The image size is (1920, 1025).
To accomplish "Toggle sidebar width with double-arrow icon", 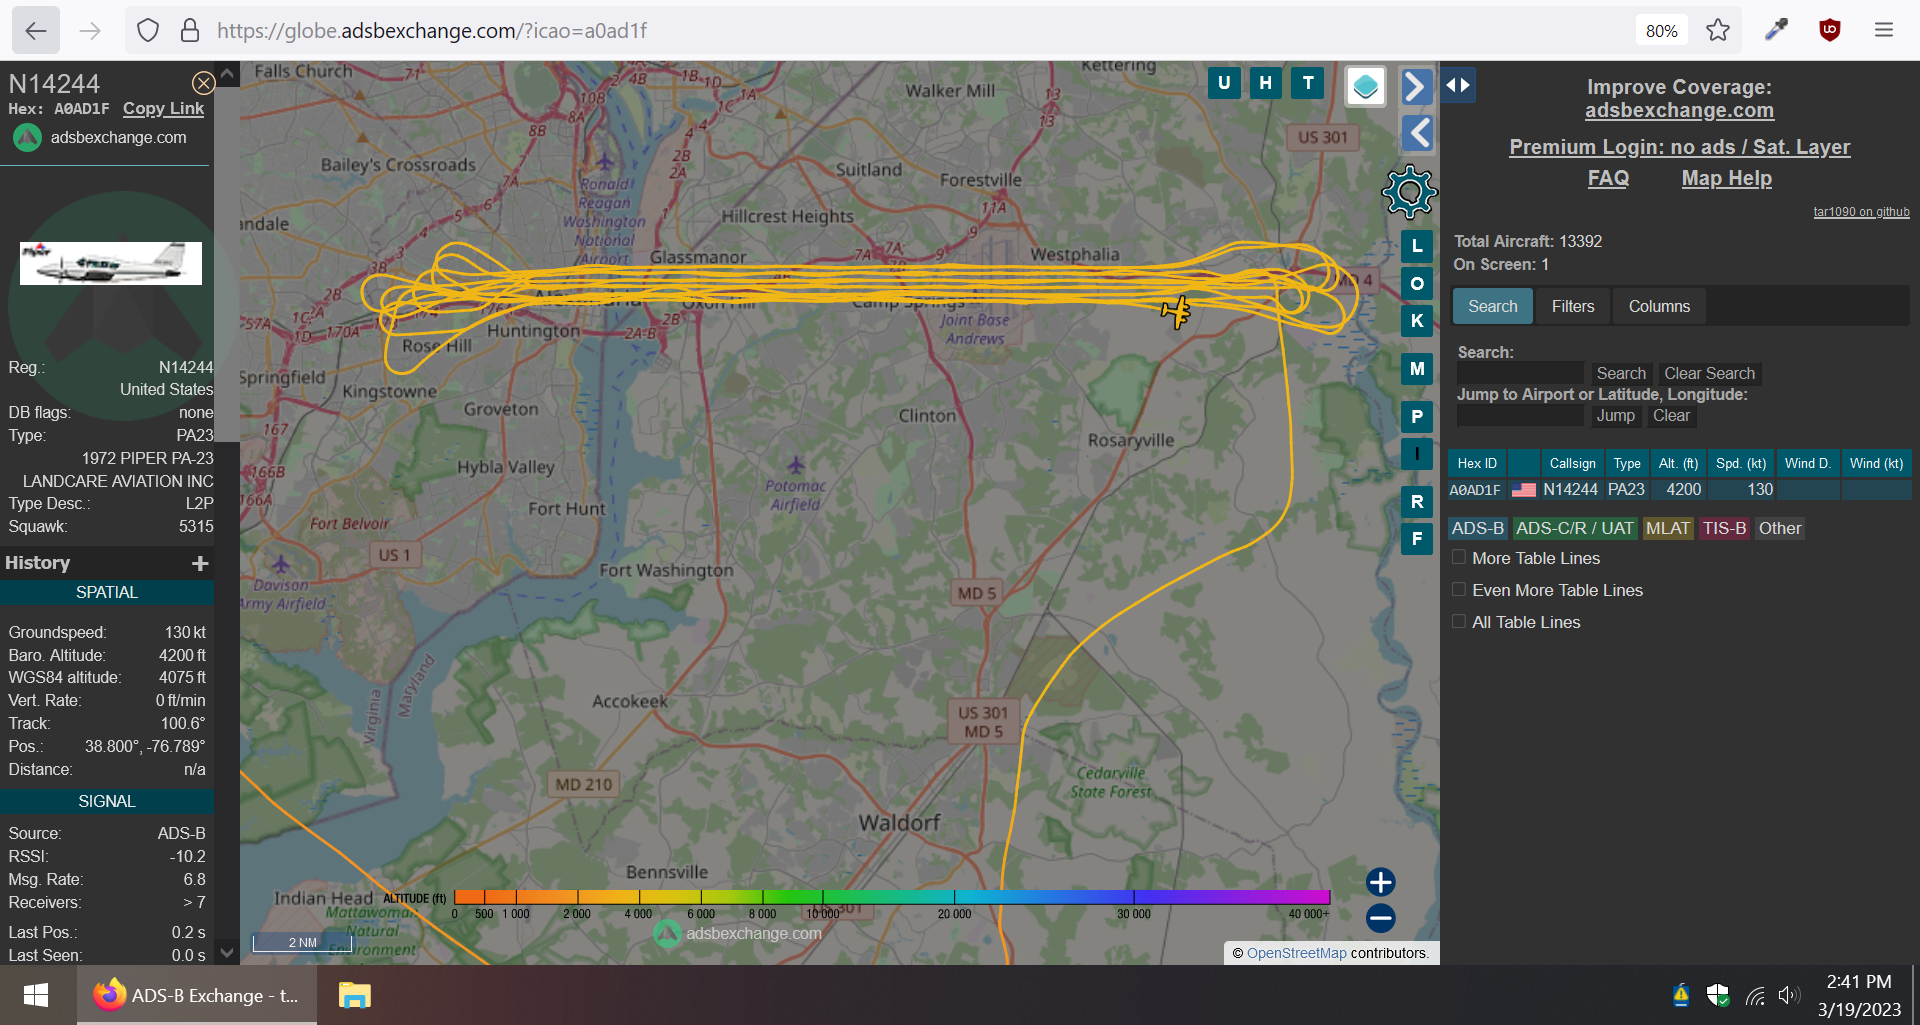I will pos(1458,85).
